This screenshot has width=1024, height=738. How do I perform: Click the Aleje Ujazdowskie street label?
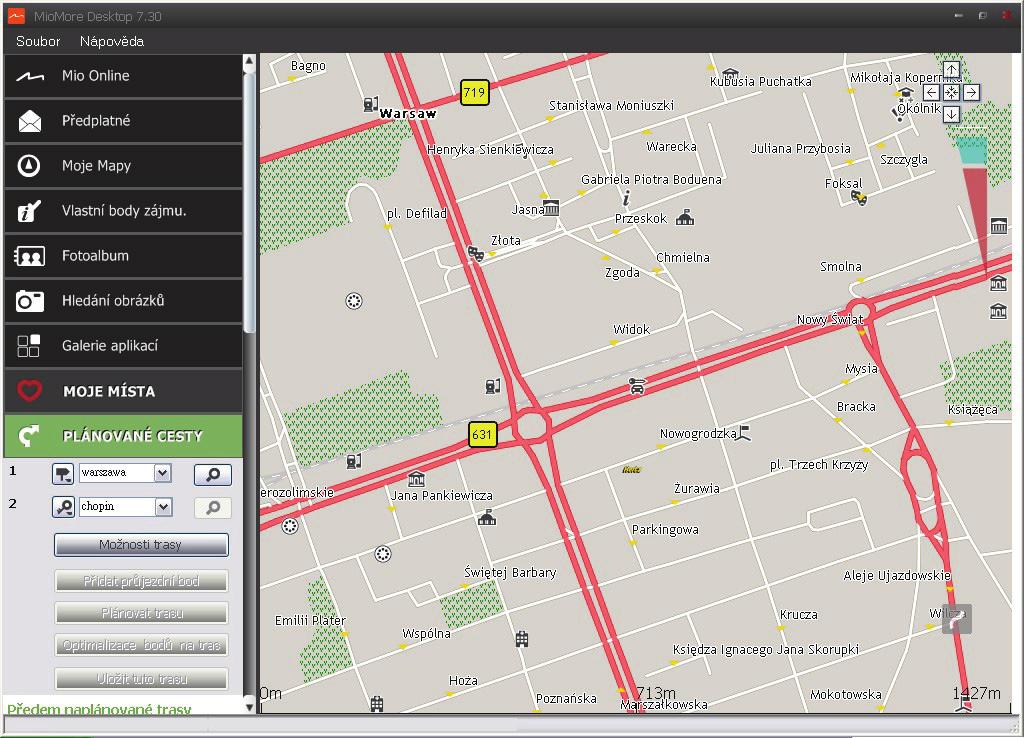897,575
